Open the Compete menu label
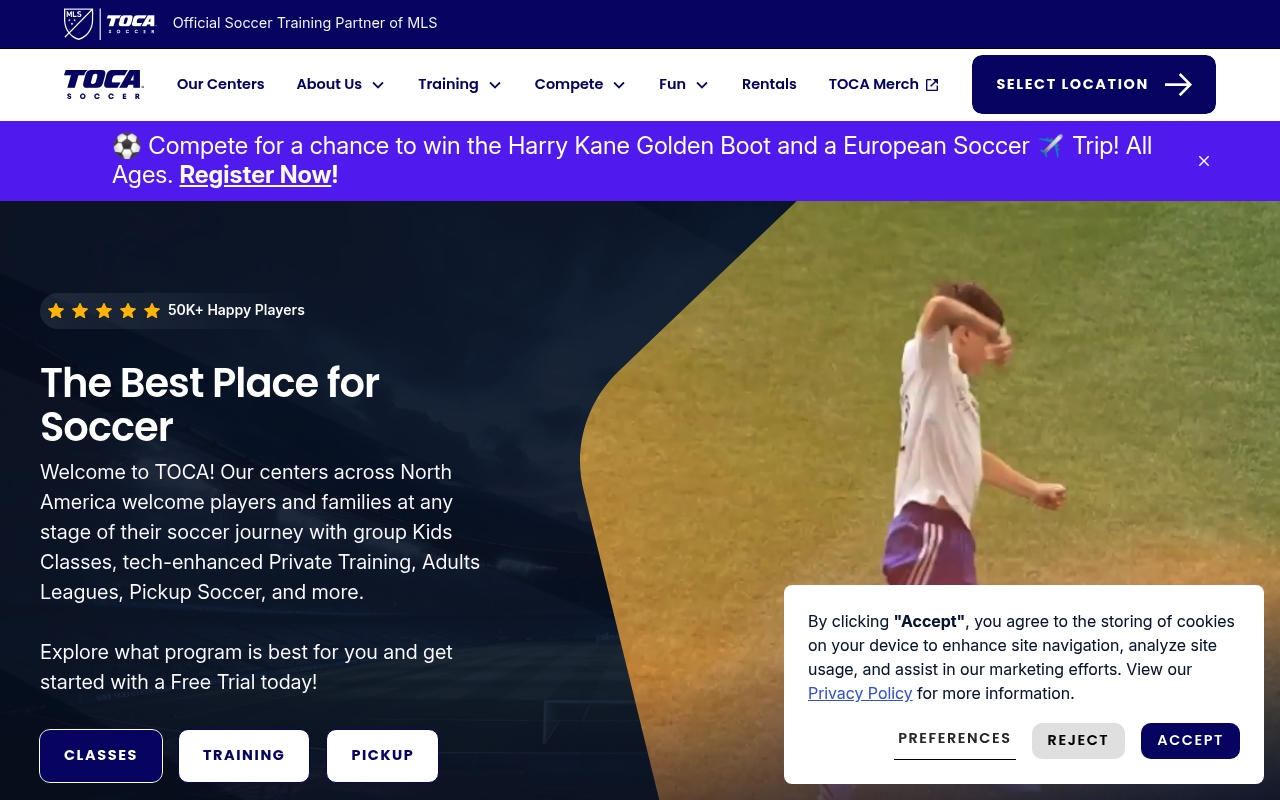This screenshot has height=800, width=1280. (569, 84)
